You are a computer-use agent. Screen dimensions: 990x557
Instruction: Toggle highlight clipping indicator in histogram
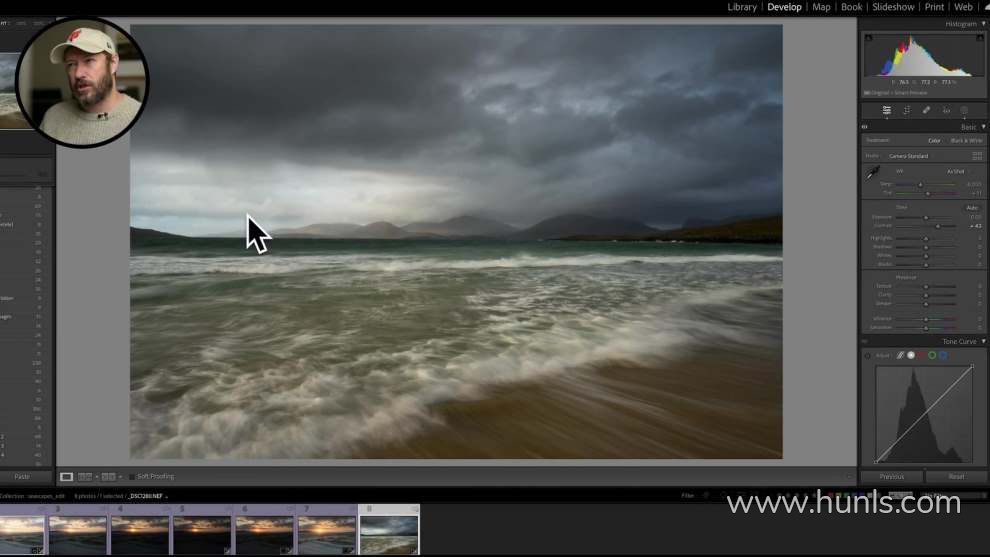[980, 38]
